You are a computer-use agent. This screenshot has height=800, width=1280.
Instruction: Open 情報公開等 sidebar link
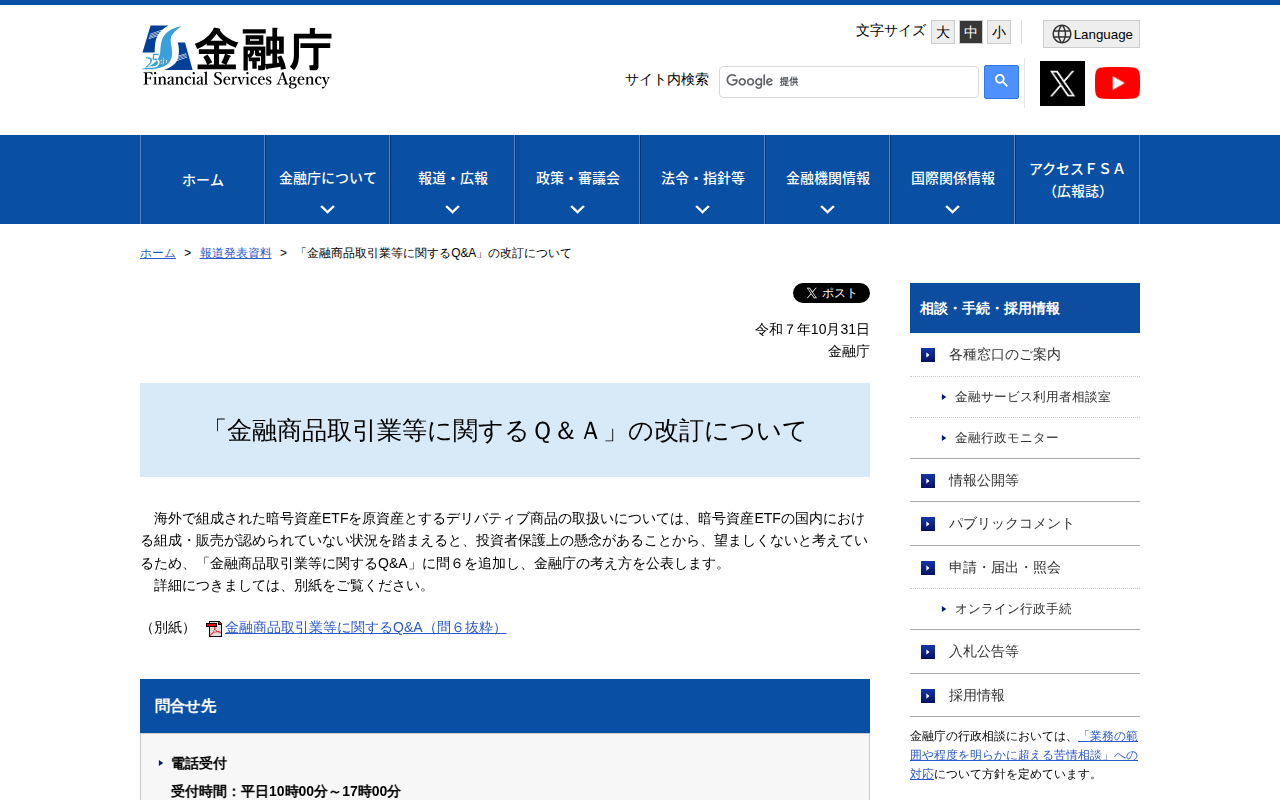(984, 481)
